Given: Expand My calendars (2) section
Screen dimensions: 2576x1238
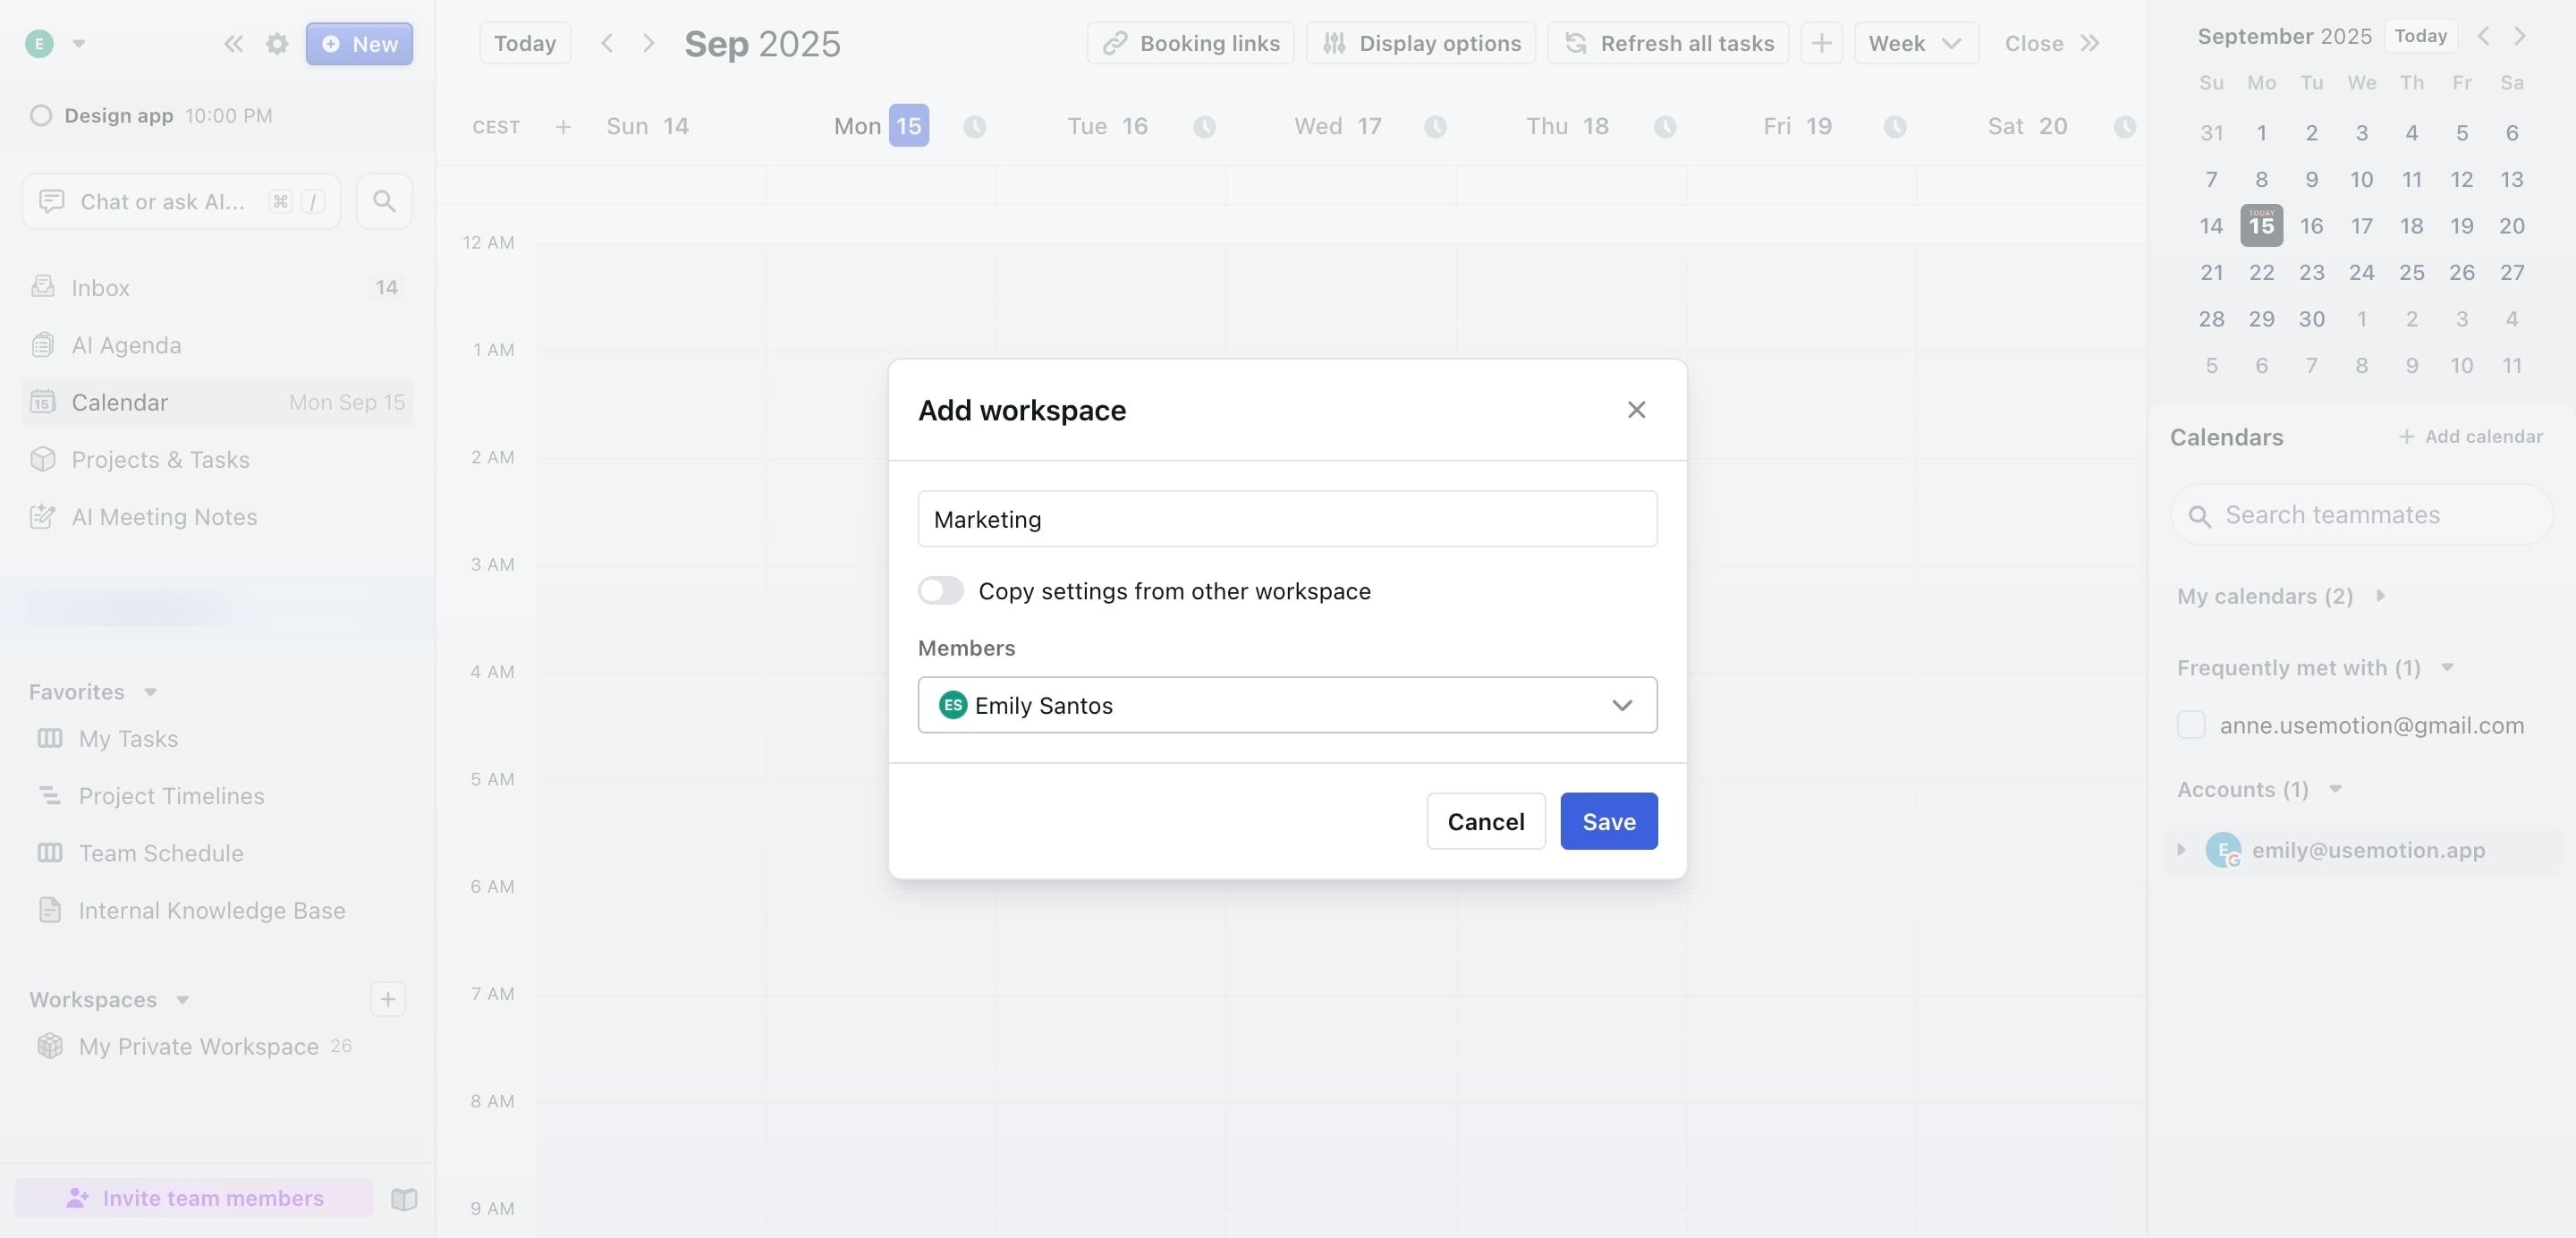Looking at the screenshot, I should [2381, 596].
